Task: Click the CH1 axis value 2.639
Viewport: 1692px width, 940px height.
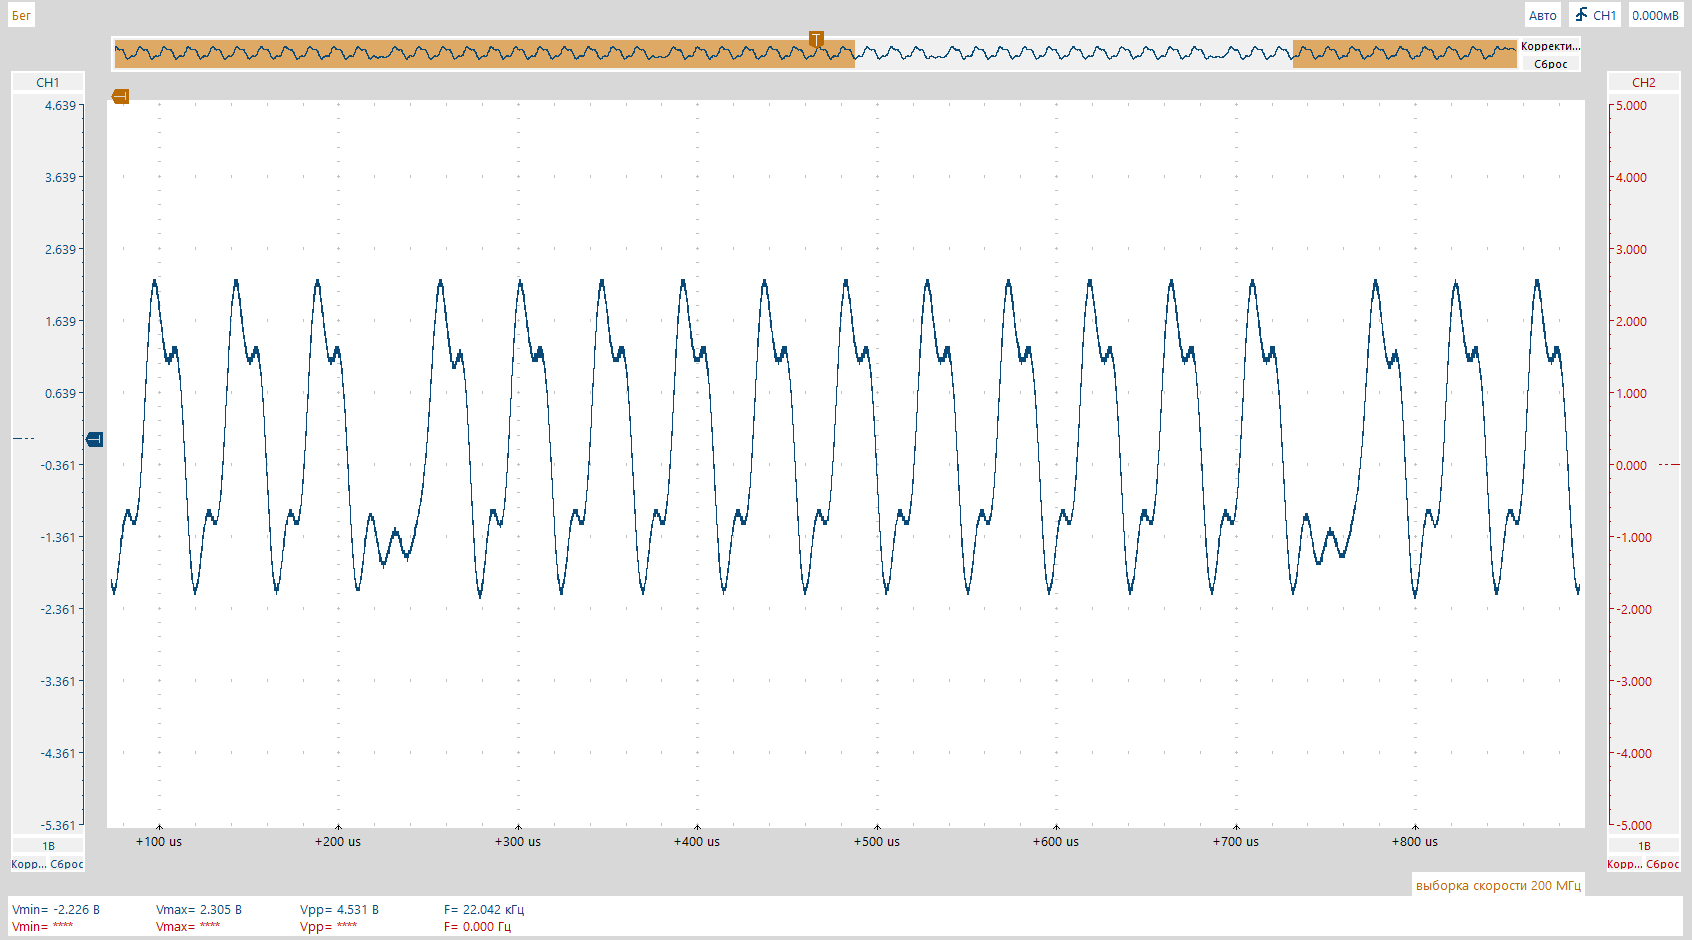Action: tap(60, 249)
